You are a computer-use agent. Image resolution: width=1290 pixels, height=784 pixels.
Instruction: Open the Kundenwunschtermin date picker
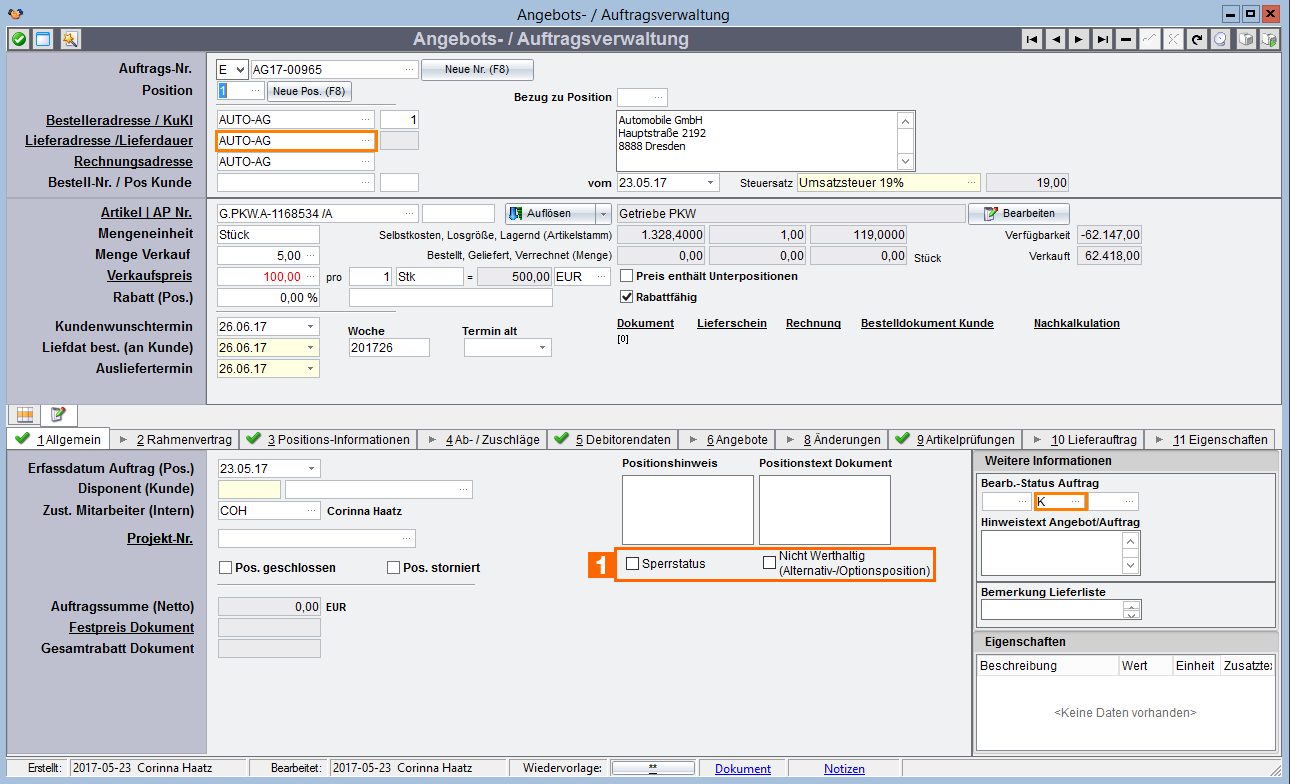311,326
